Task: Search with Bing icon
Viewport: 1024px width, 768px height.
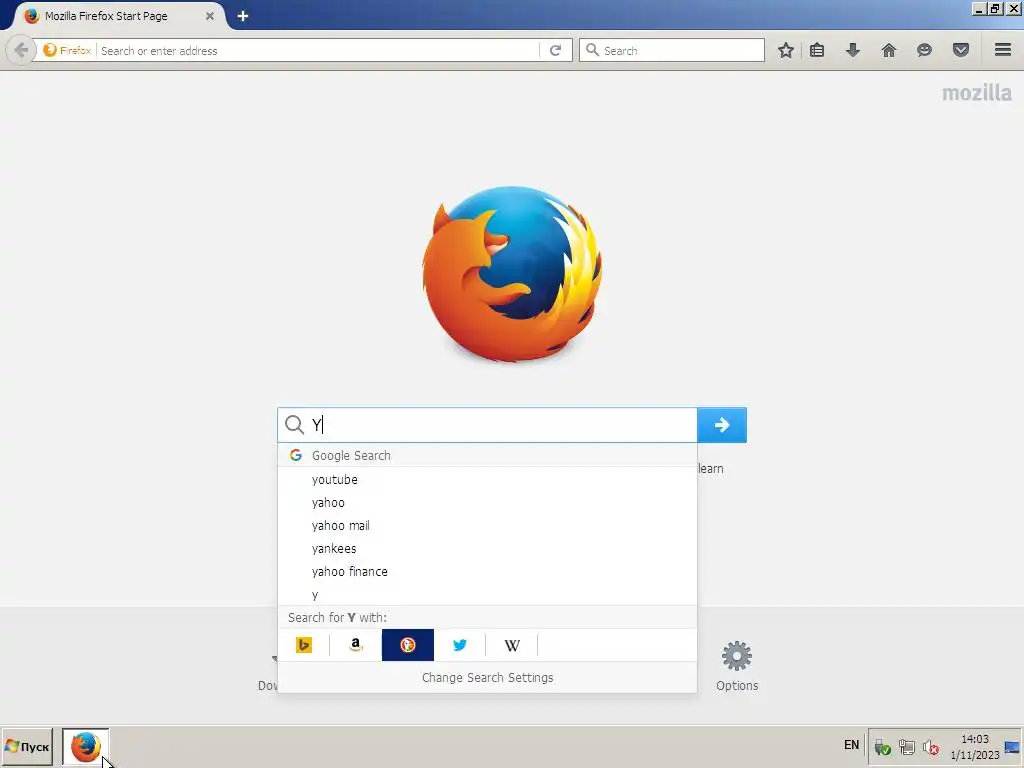Action: 304,645
